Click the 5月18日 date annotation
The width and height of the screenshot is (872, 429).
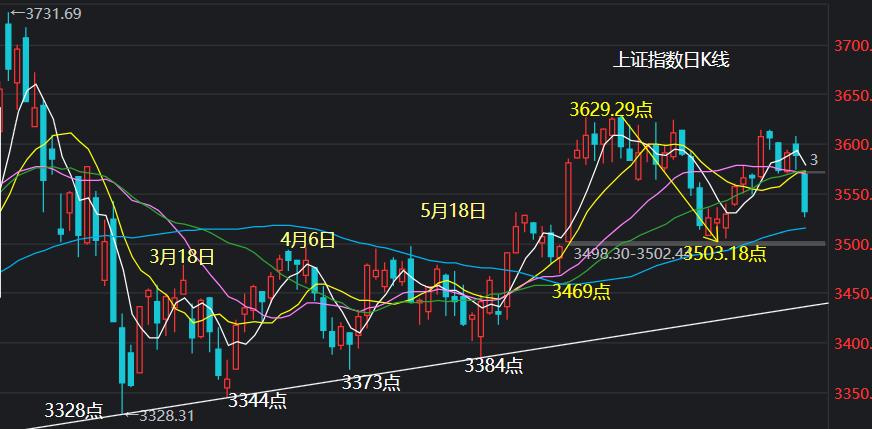point(453,211)
